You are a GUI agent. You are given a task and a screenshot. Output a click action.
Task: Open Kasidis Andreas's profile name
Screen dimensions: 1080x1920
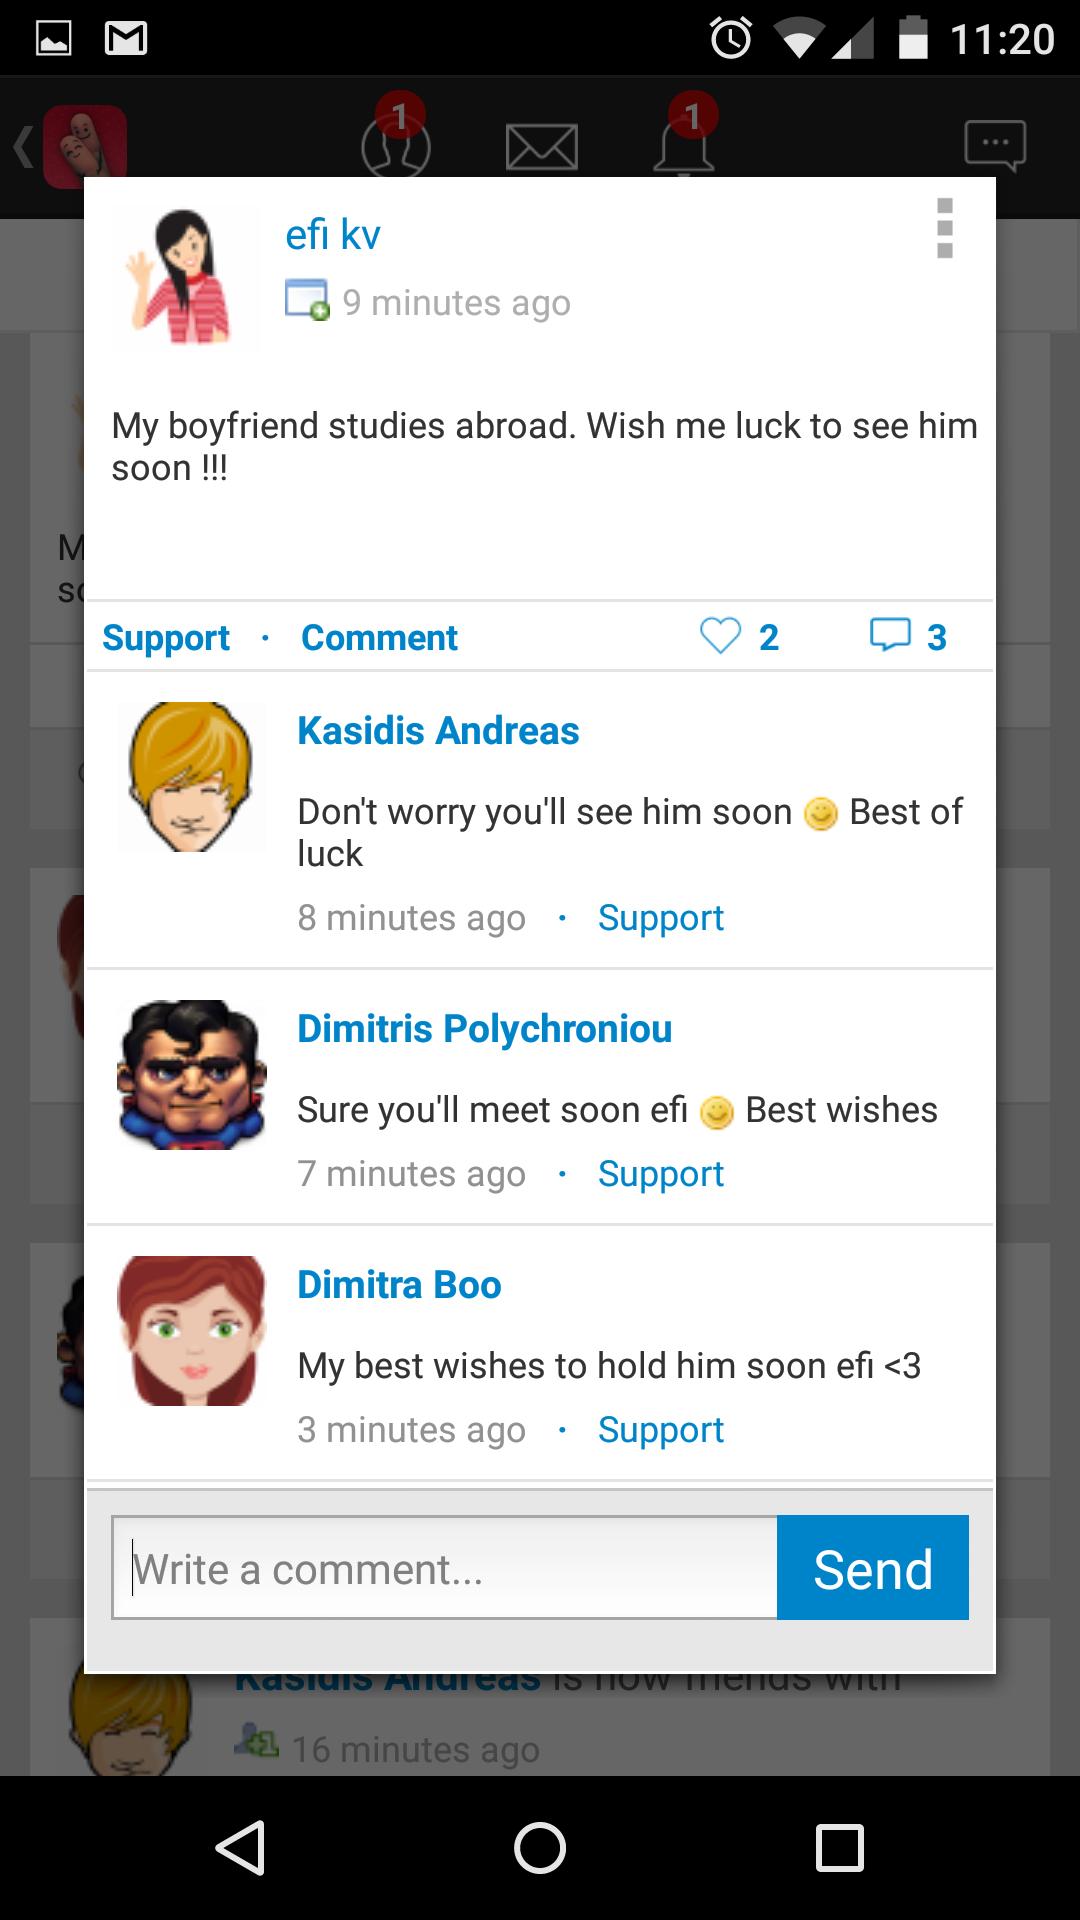(438, 730)
